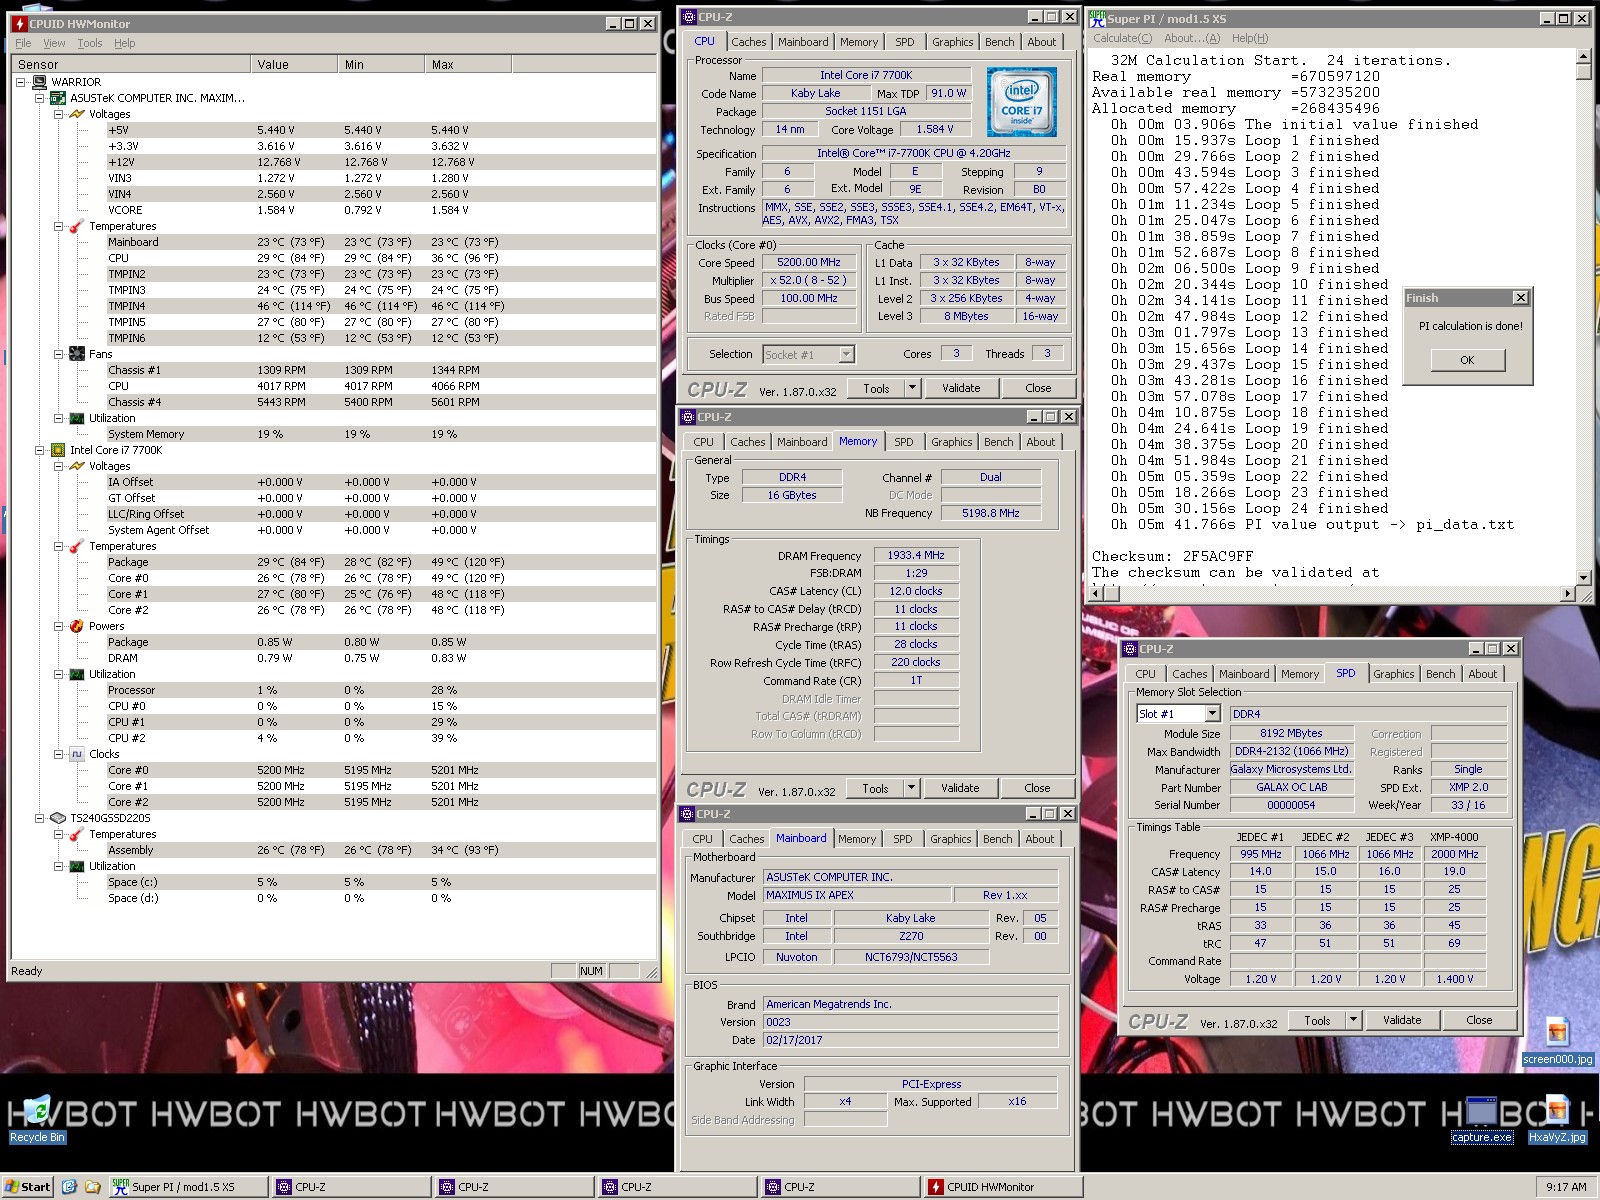
Task: Click the Super PI title bar icon
Action: tap(1097, 18)
